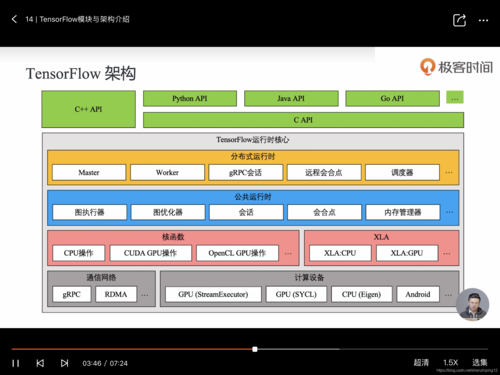Click the 公共运行时 heading

click(253, 197)
